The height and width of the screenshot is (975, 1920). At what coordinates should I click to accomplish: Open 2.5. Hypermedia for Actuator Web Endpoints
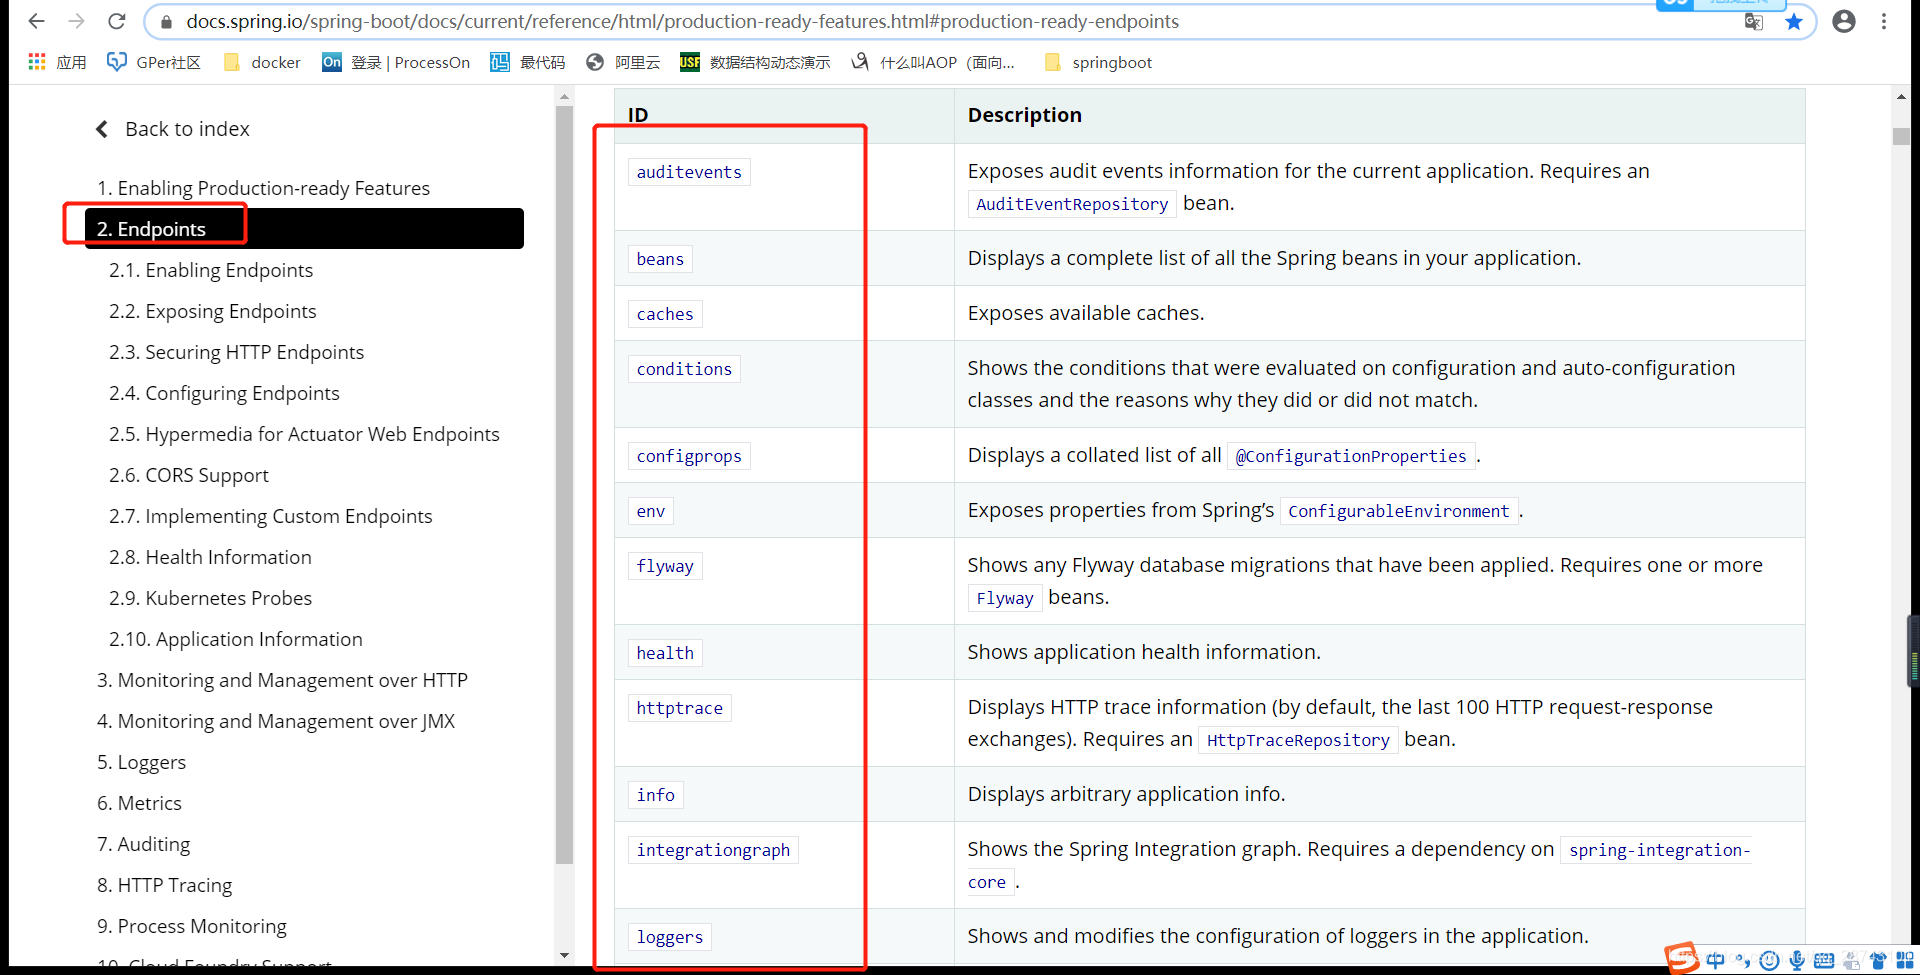[x=304, y=434]
